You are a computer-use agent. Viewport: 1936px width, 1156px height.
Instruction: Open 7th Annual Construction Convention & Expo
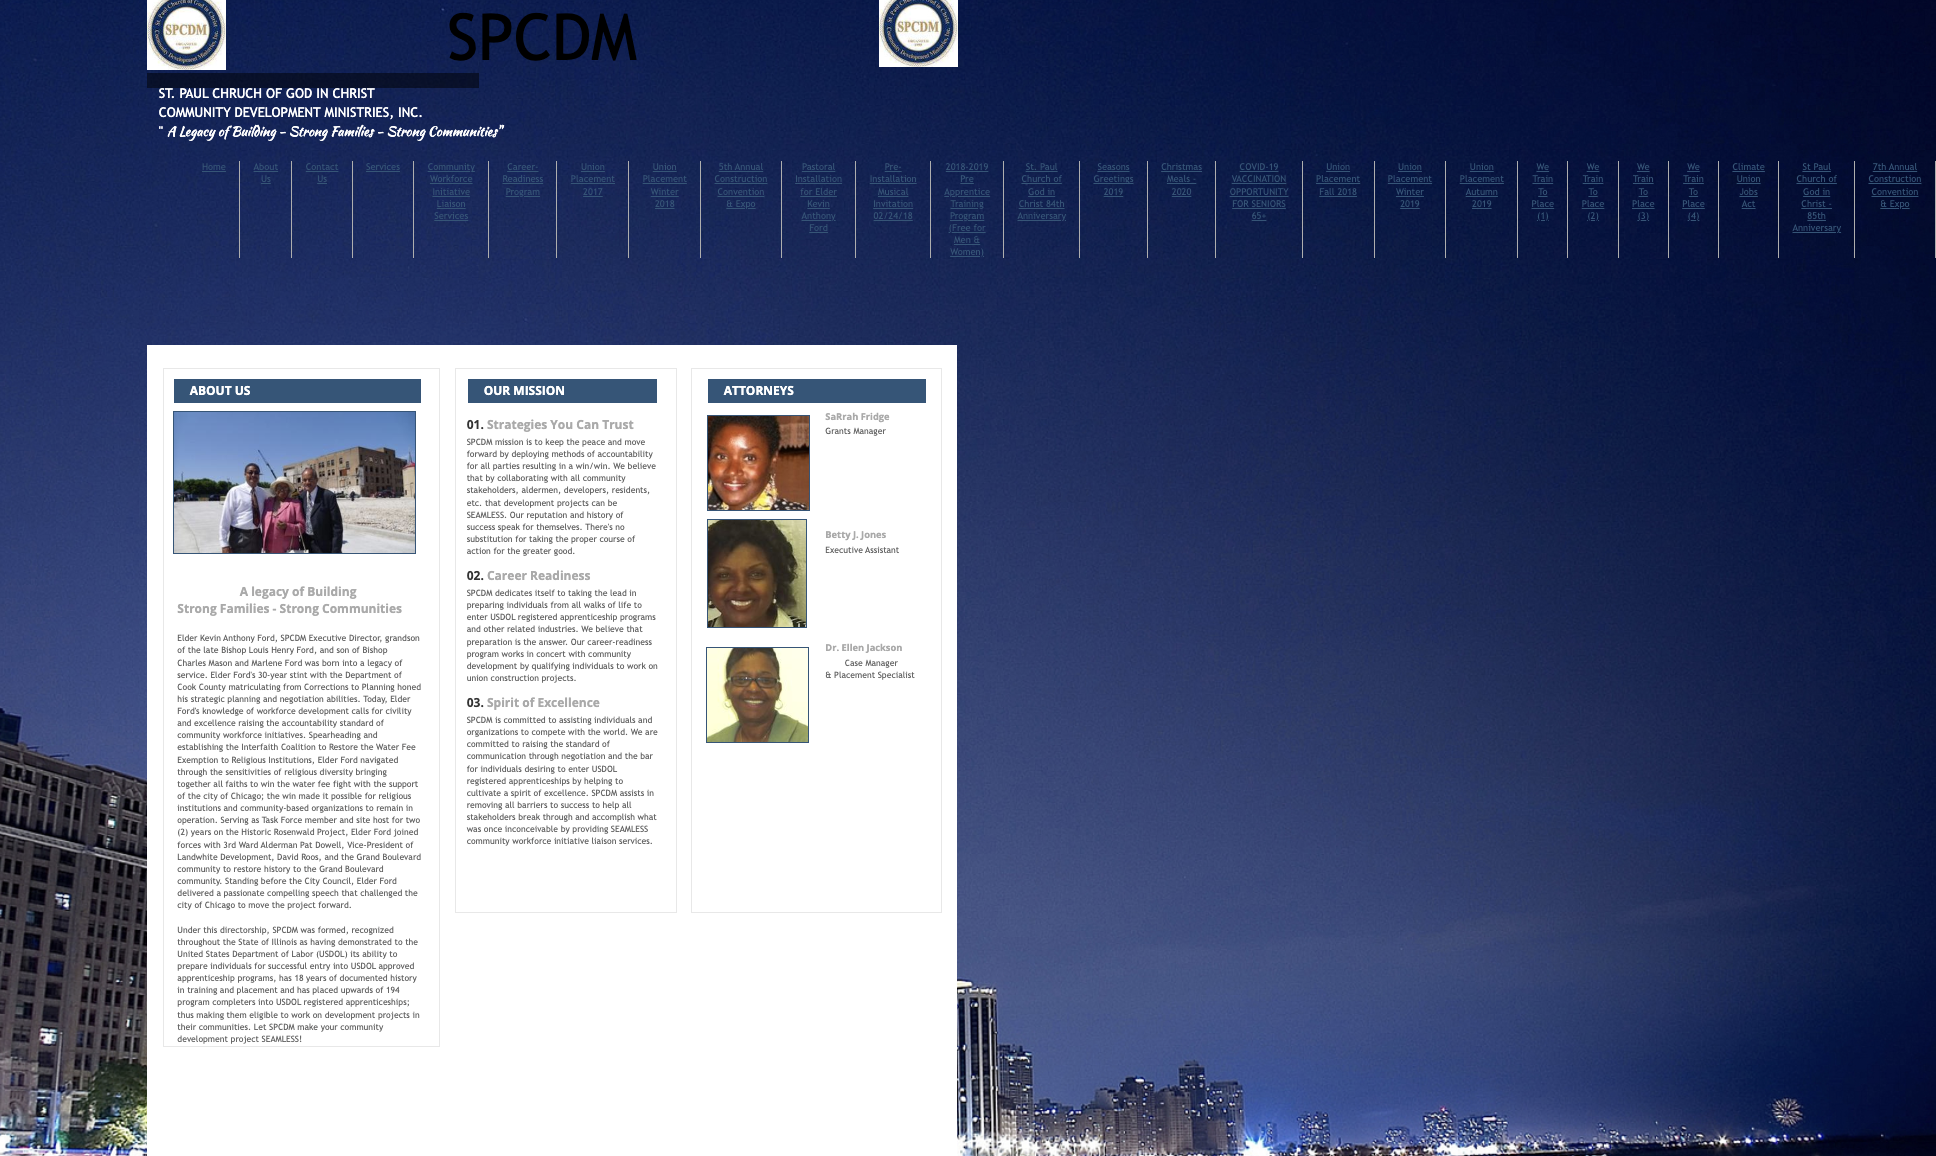click(1895, 185)
